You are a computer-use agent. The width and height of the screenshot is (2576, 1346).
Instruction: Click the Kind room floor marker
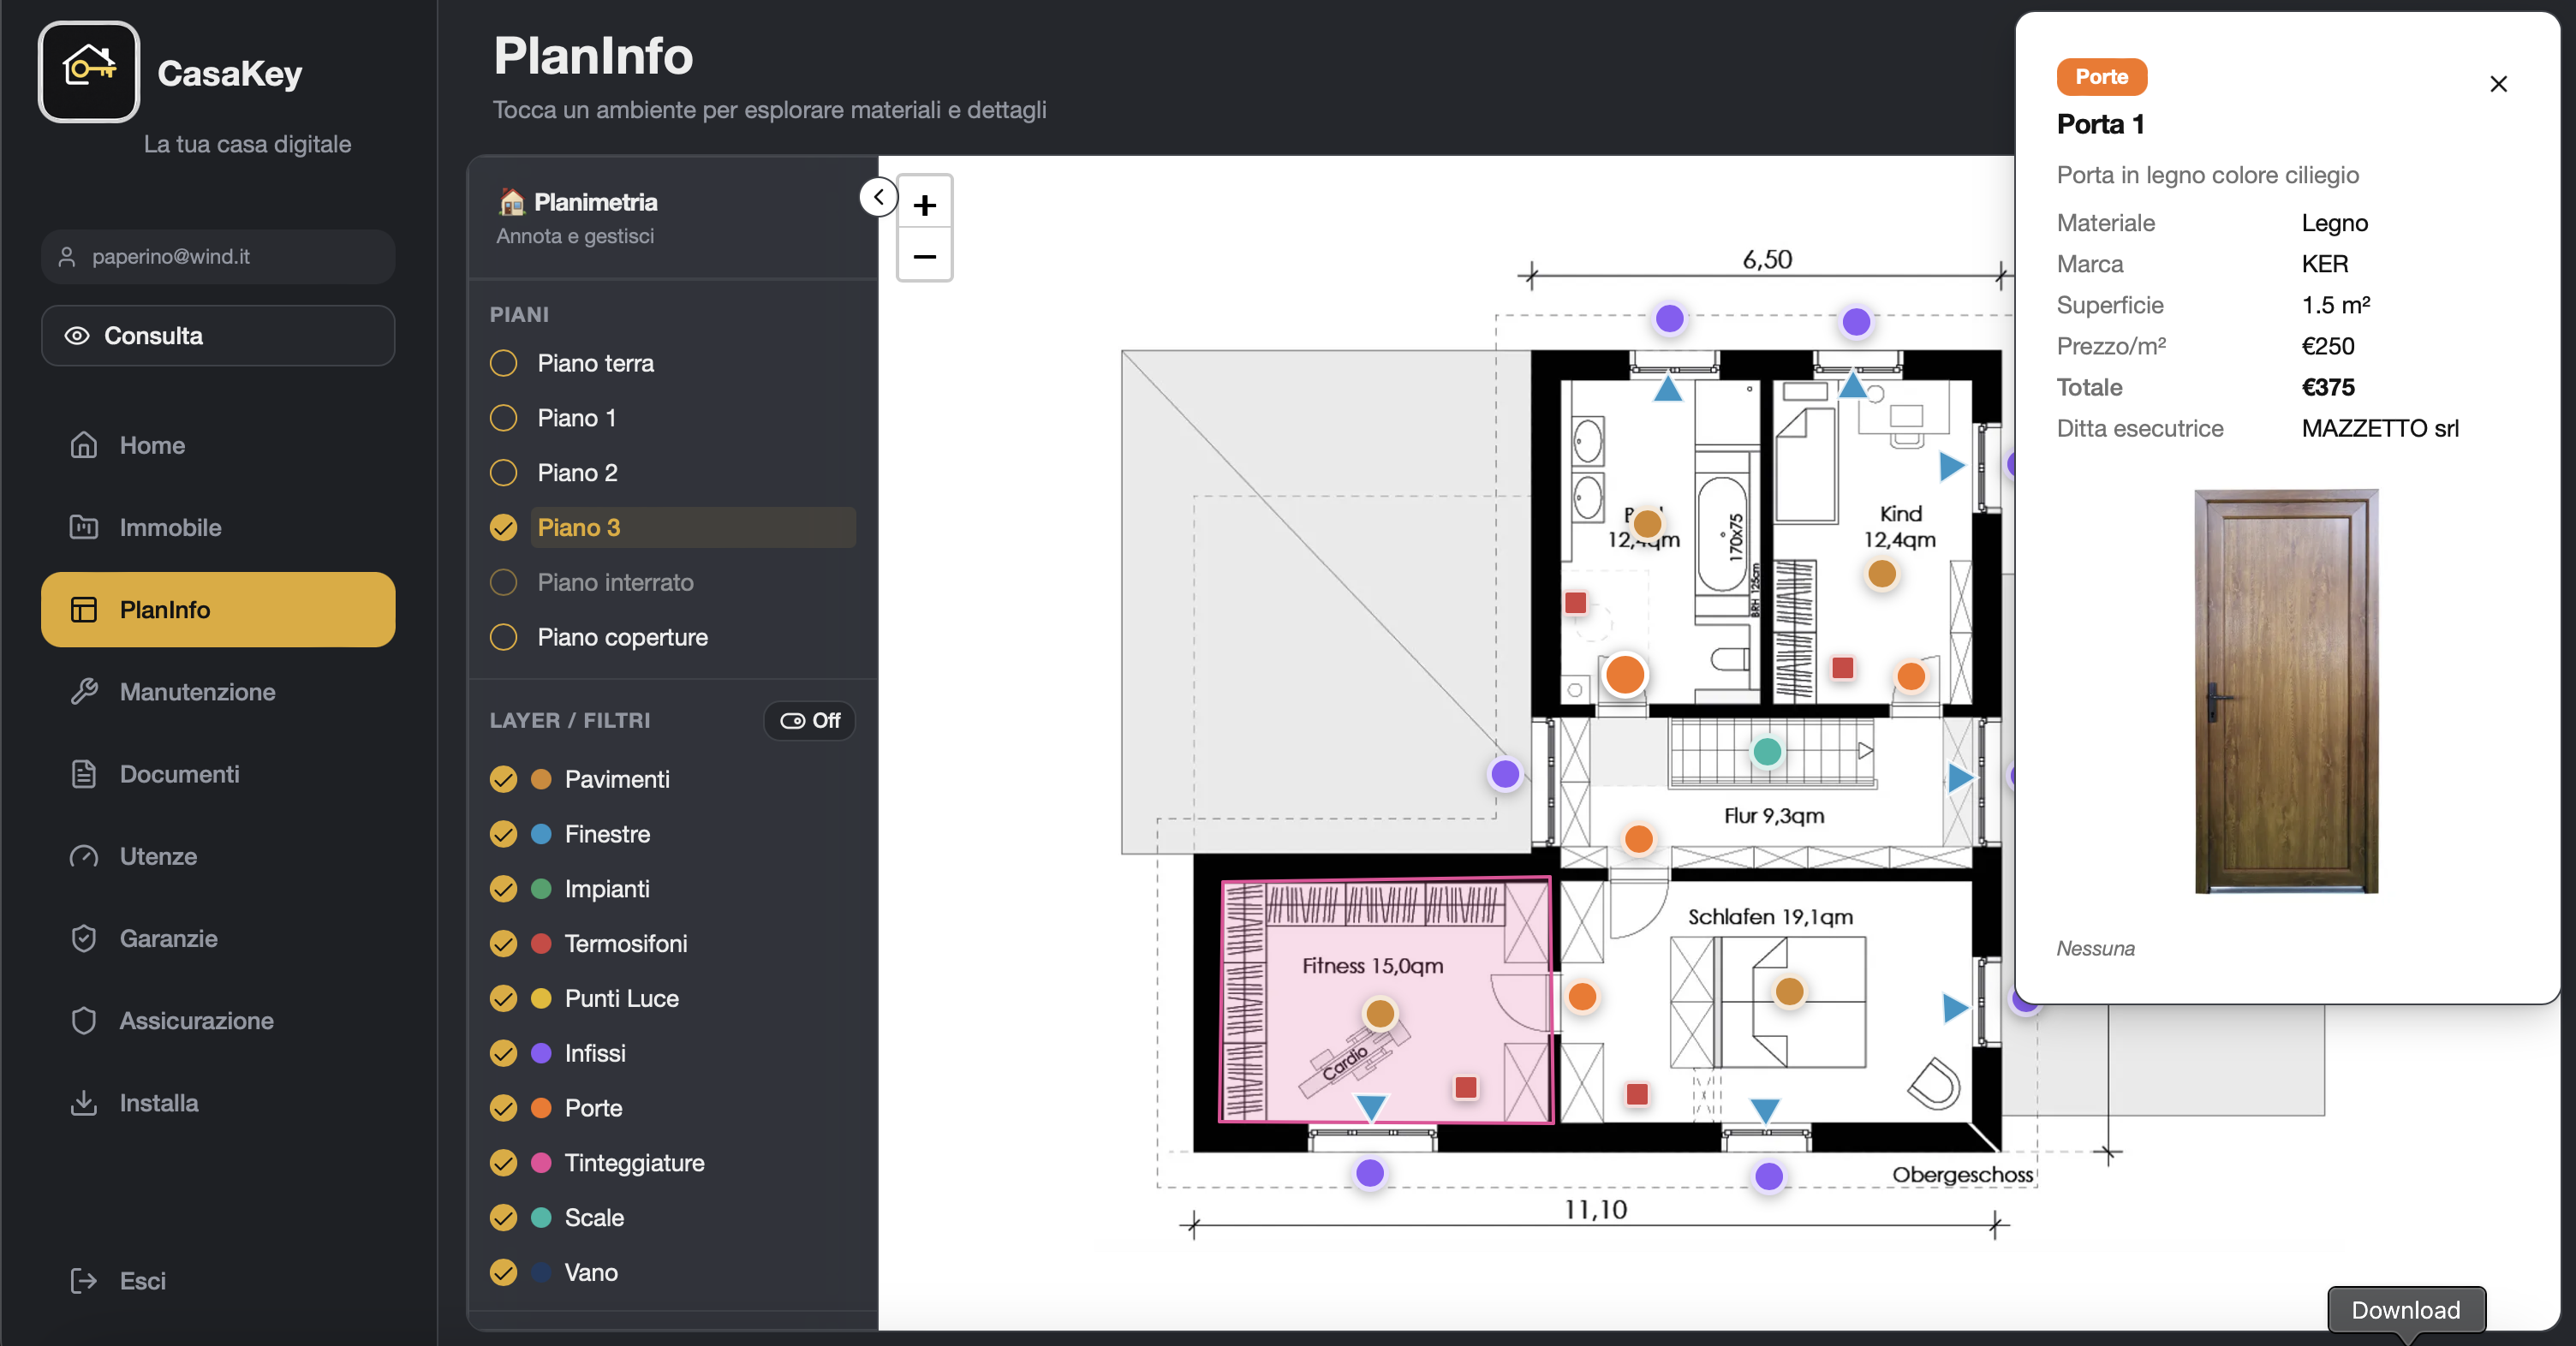[1882, 574]
